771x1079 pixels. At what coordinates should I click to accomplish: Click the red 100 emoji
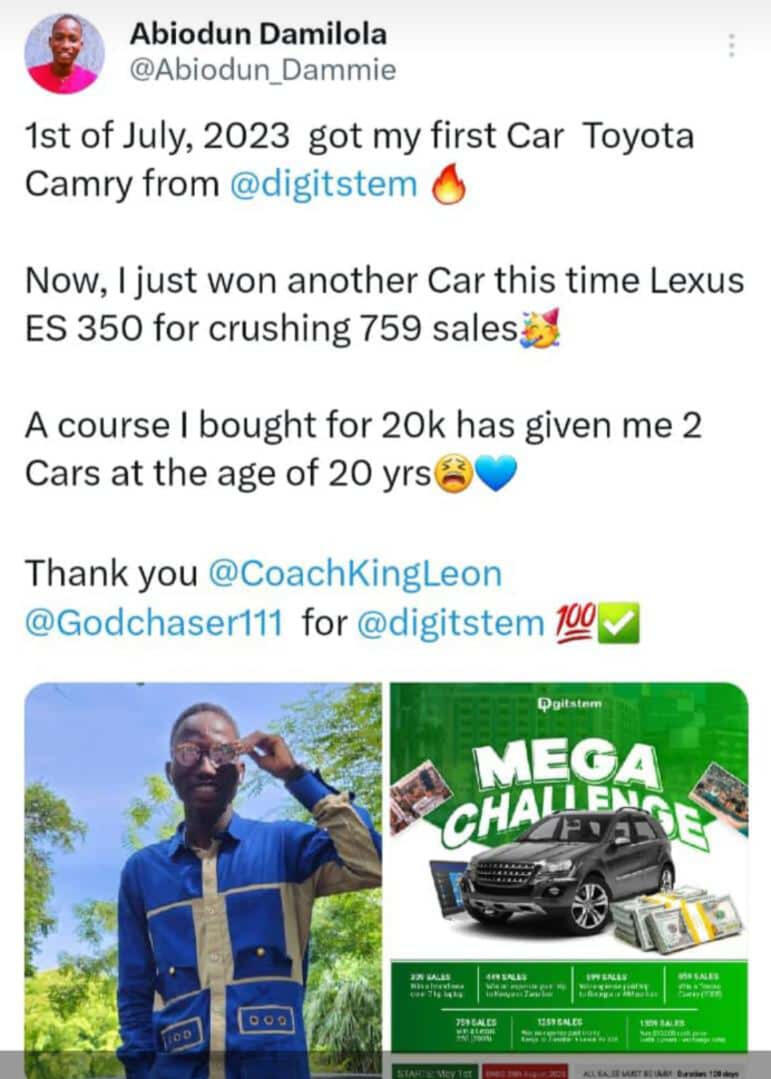point(575,622)
